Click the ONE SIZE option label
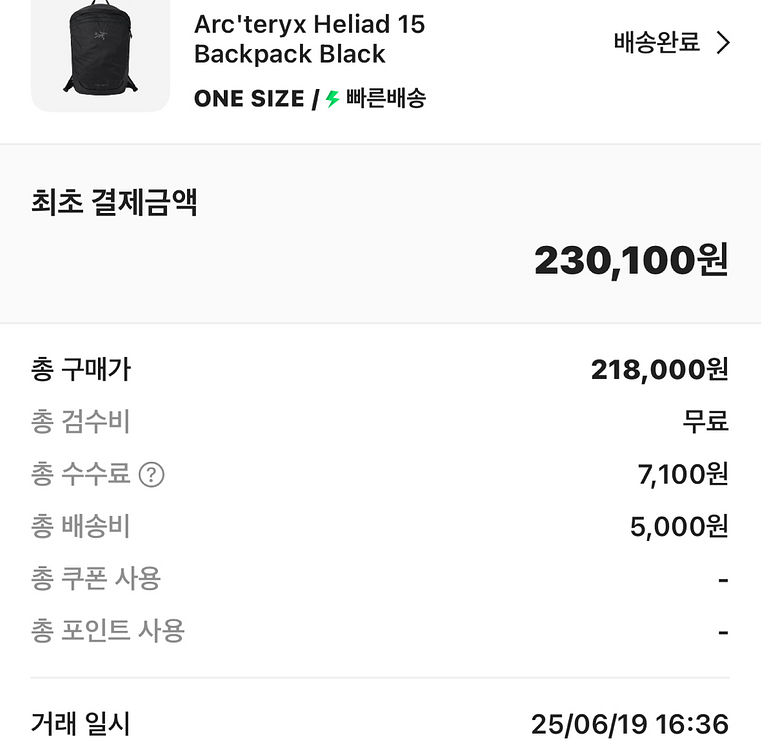 [249, 99]
